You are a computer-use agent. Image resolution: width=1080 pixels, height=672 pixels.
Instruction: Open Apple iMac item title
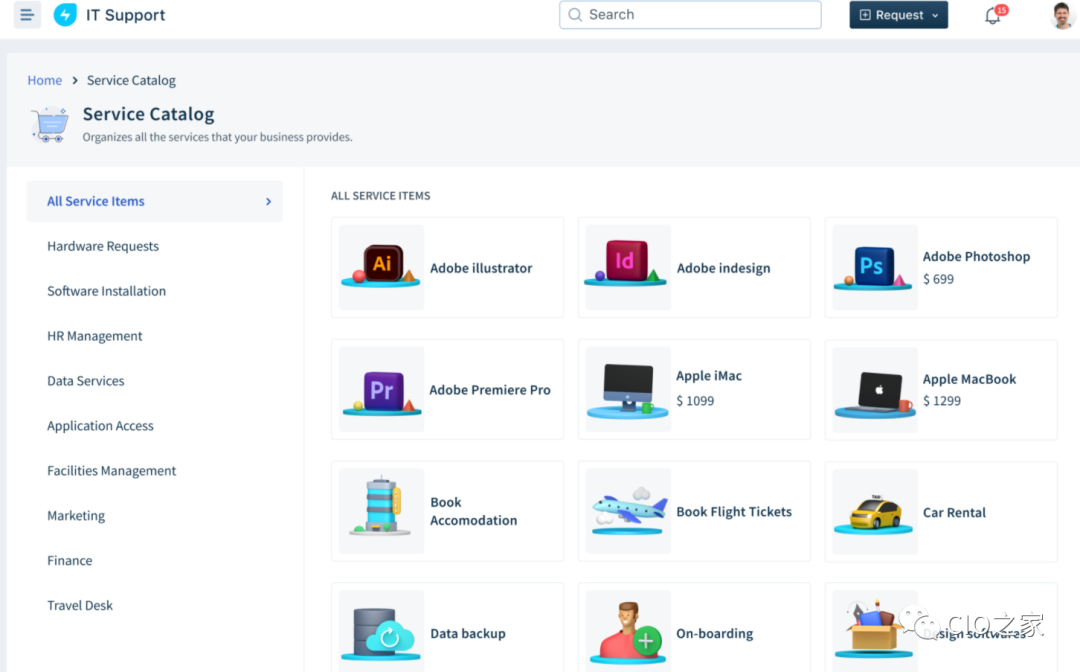(709, 376)
